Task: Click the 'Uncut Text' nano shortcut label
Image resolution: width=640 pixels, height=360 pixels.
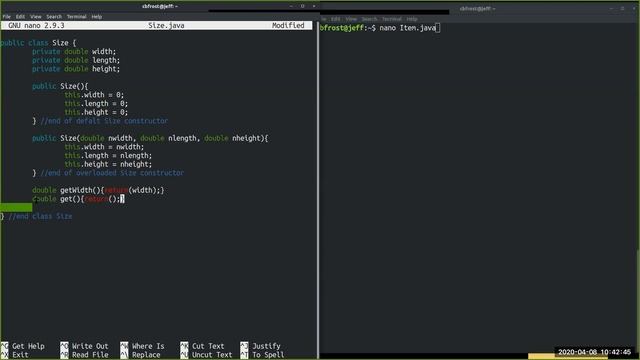Action: 212,355
